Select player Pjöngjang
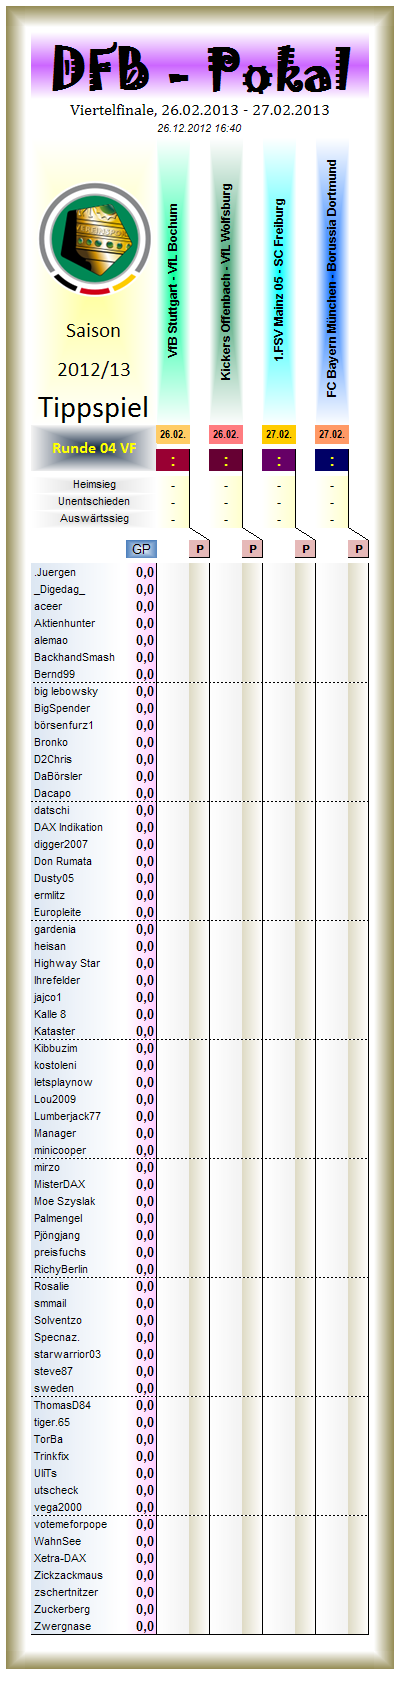 pos(57,1235)
